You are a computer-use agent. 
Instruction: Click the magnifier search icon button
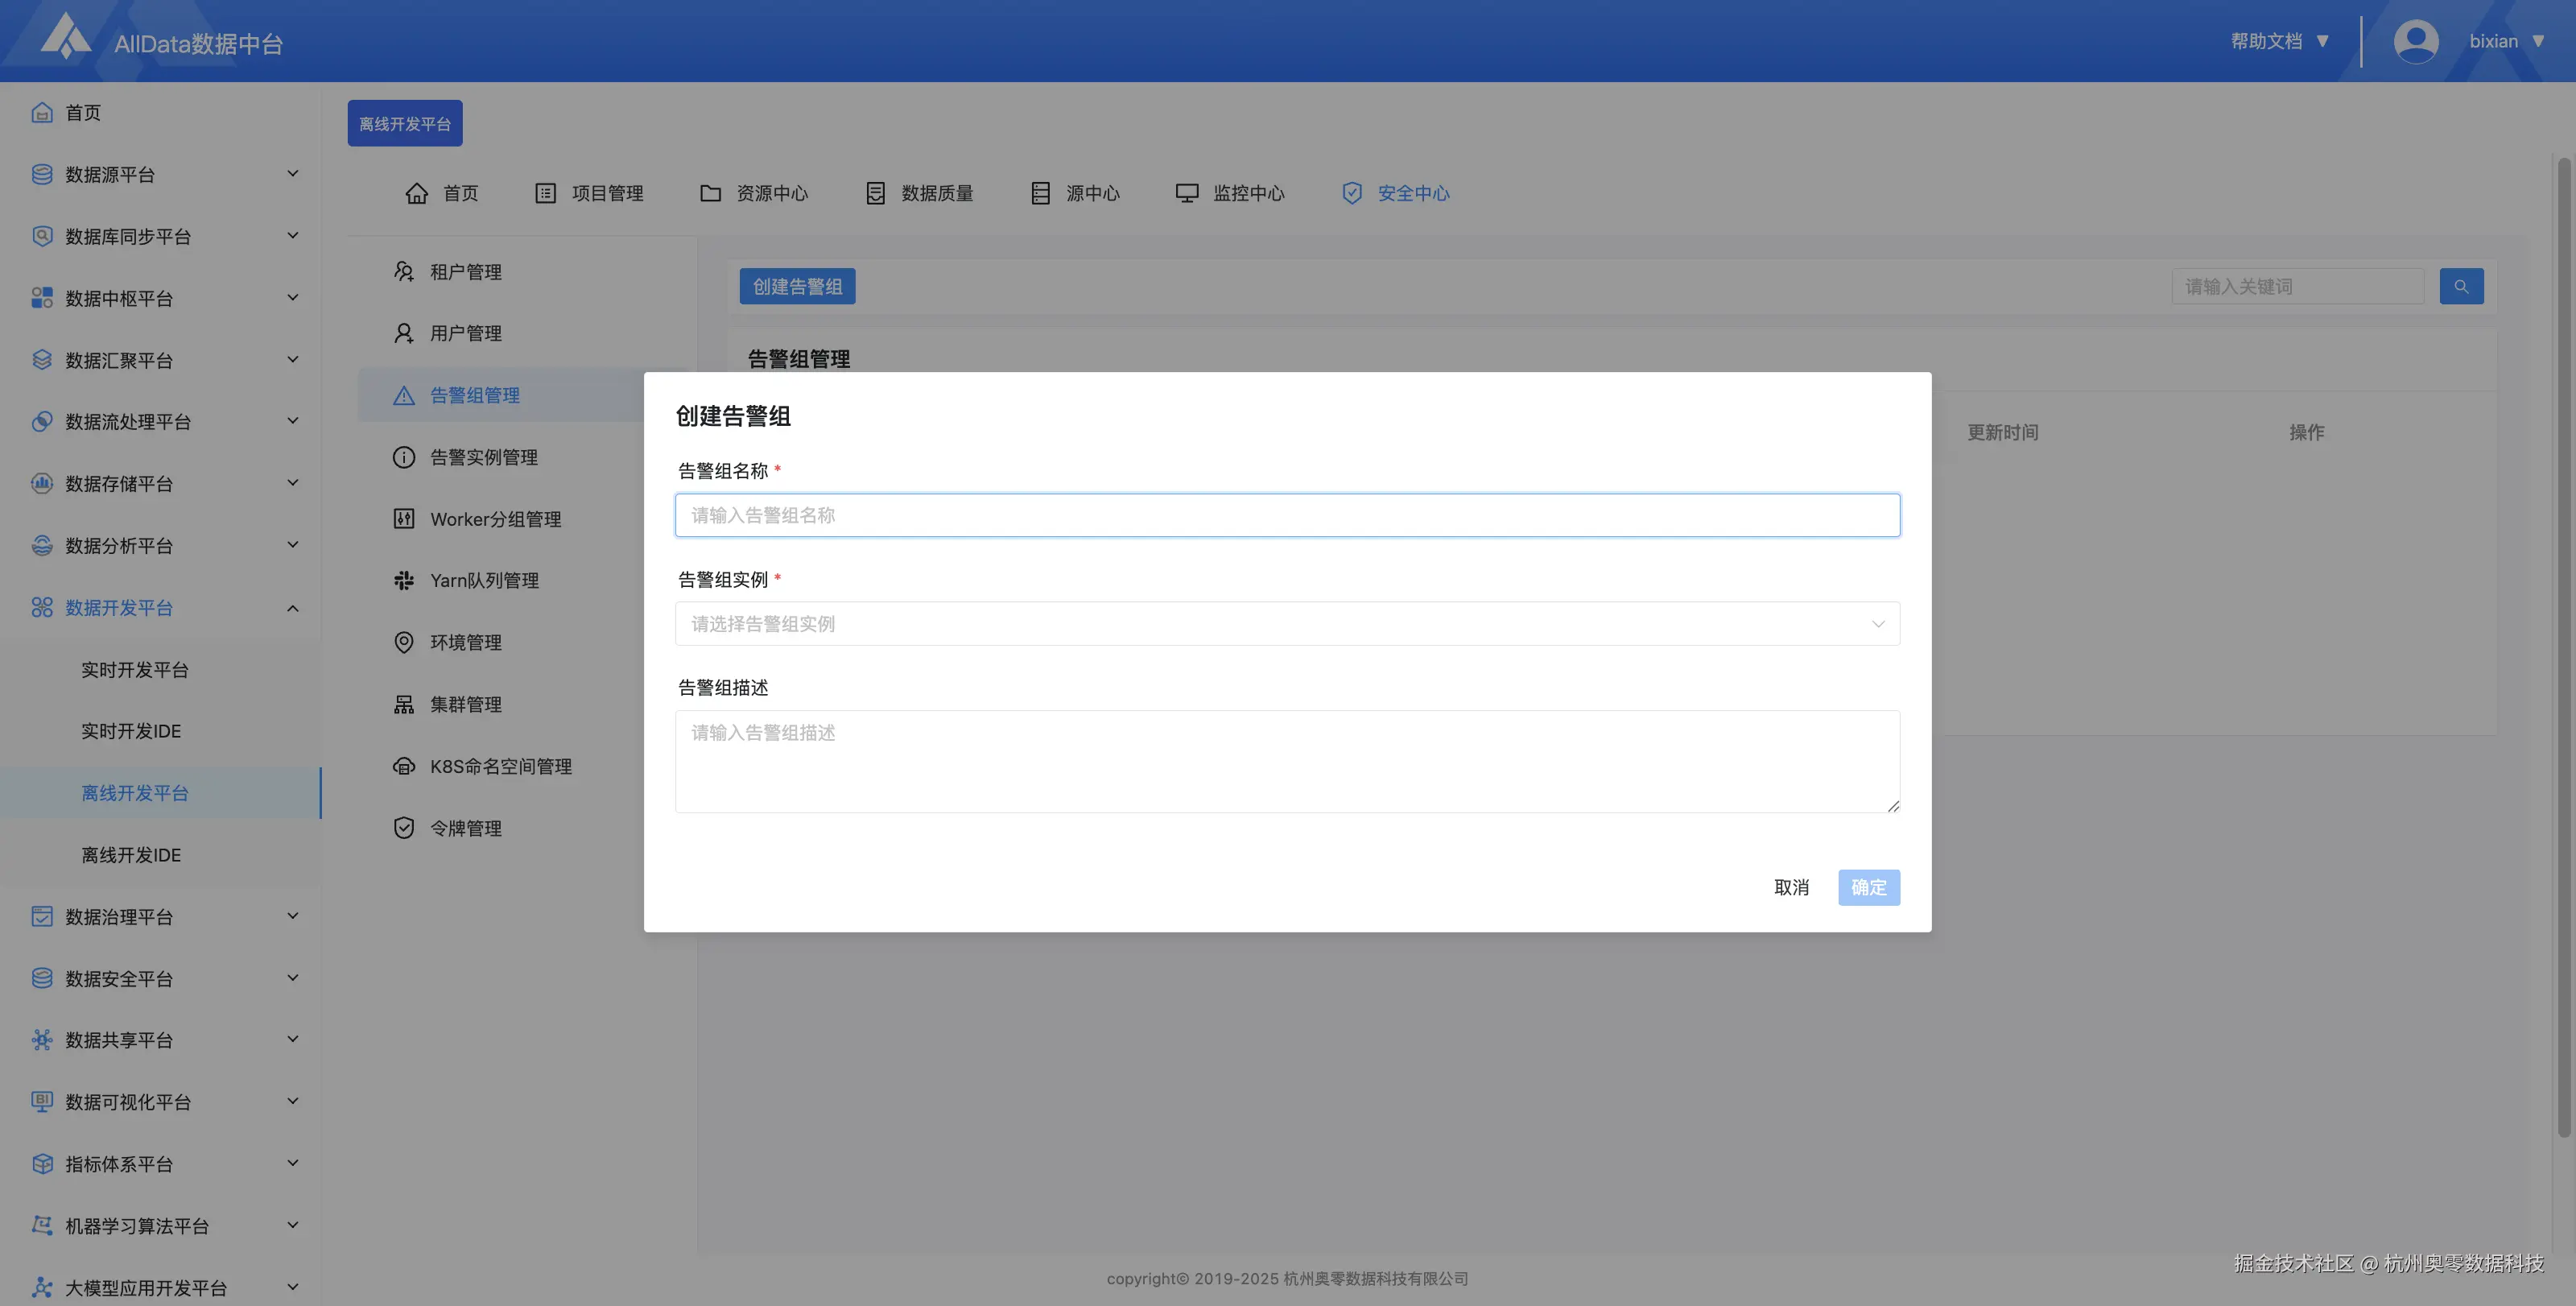tap(2460, 286)
